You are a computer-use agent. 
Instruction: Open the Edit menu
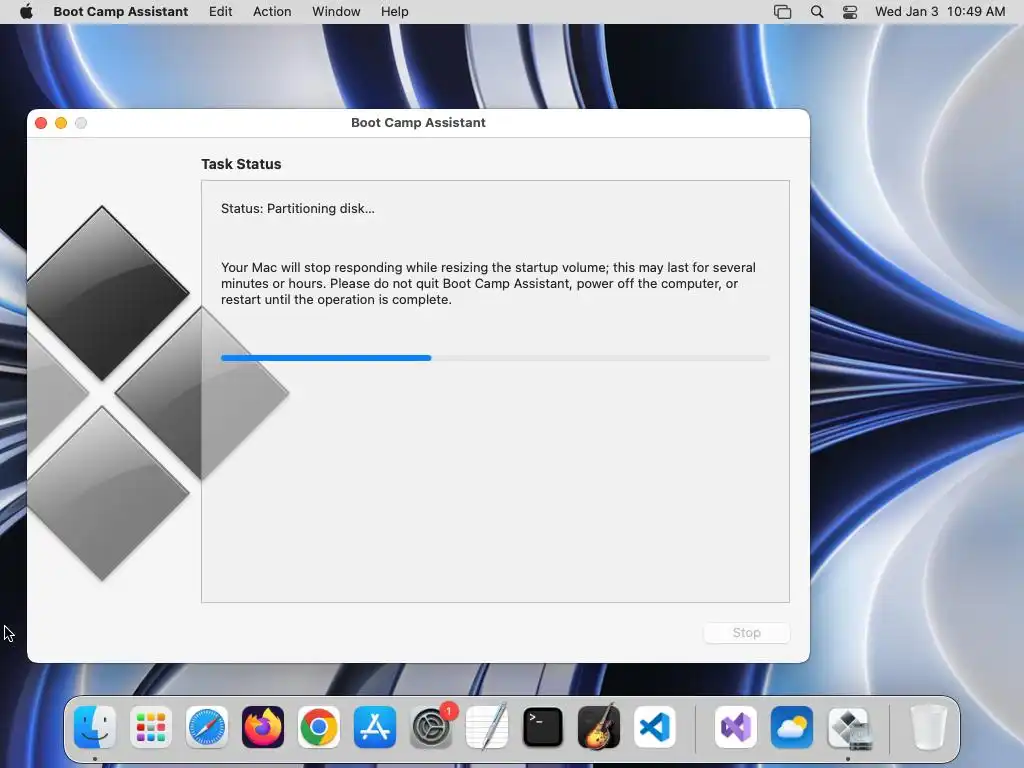tap(220, 12)
